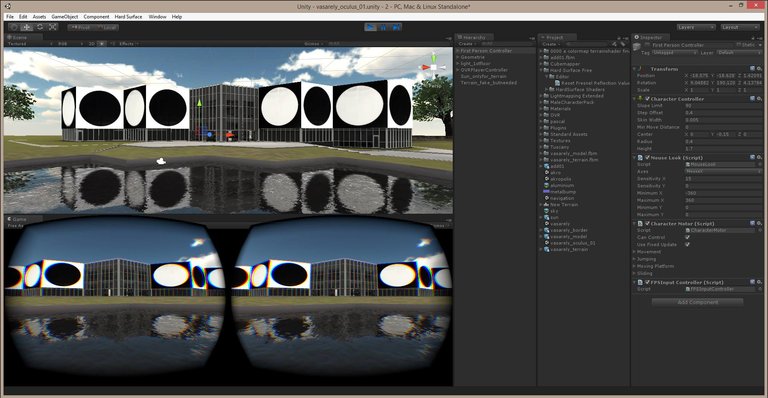
Task: Open the Layout dropdown
Action: point(740,27)
